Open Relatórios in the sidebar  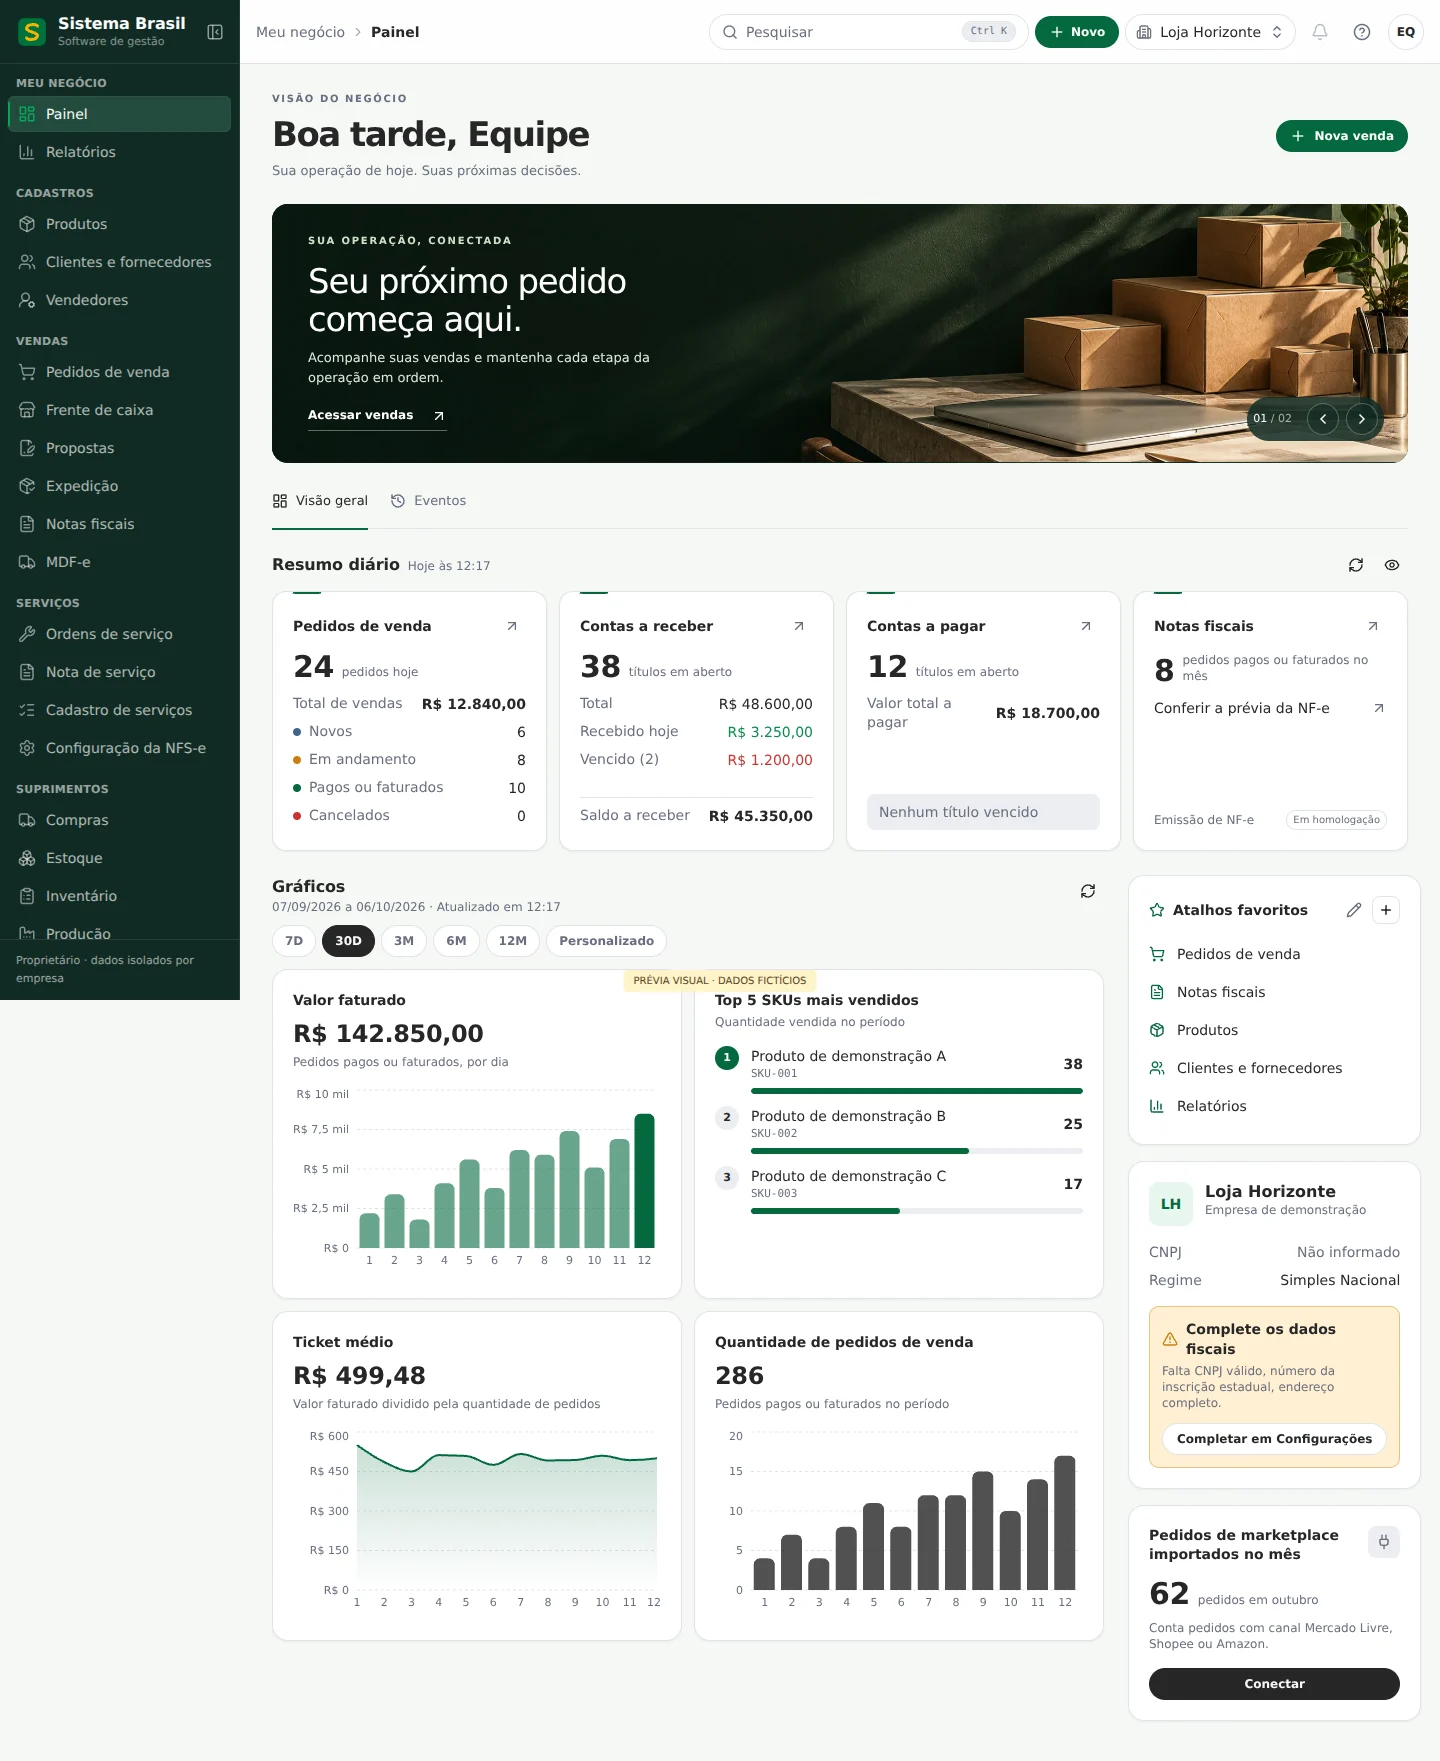click(119, 152)
